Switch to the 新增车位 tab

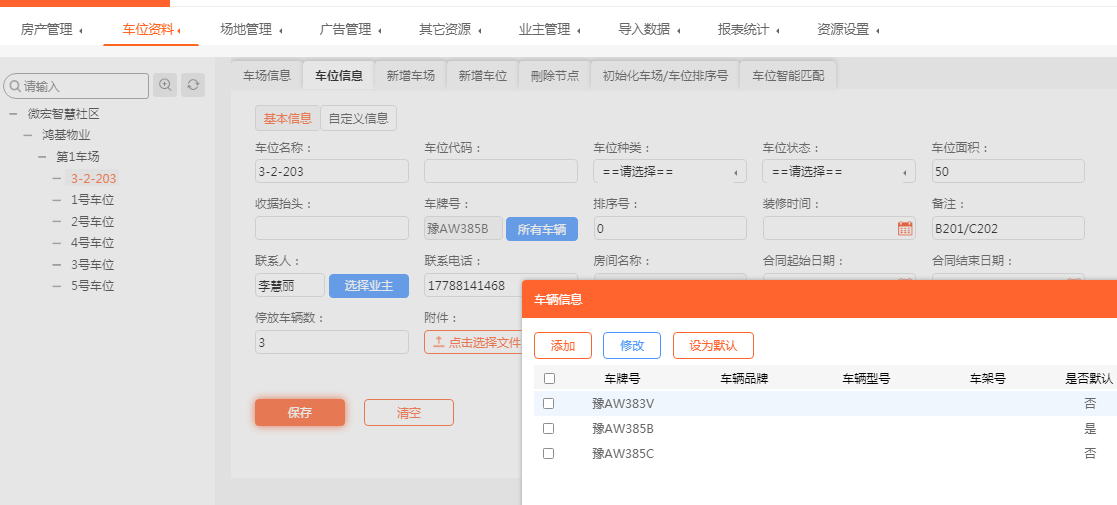(482, 75)
